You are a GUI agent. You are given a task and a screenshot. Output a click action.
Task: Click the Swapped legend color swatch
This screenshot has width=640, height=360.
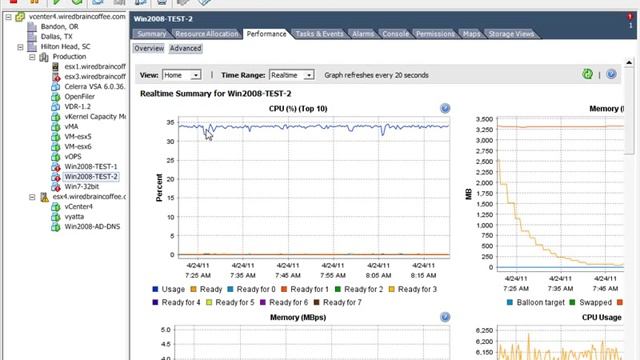tap(572, 302)
